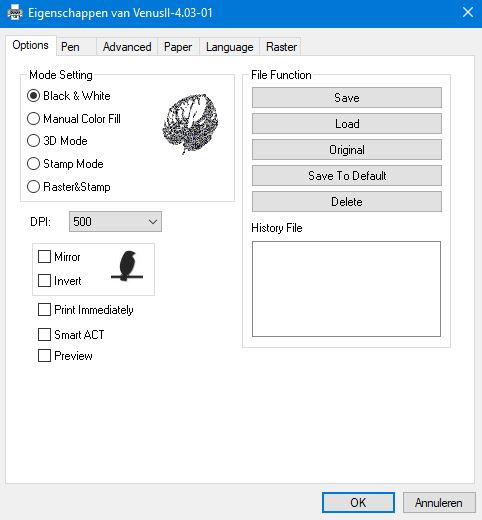Open the DPI dropdown showing 500

(115, 221)
